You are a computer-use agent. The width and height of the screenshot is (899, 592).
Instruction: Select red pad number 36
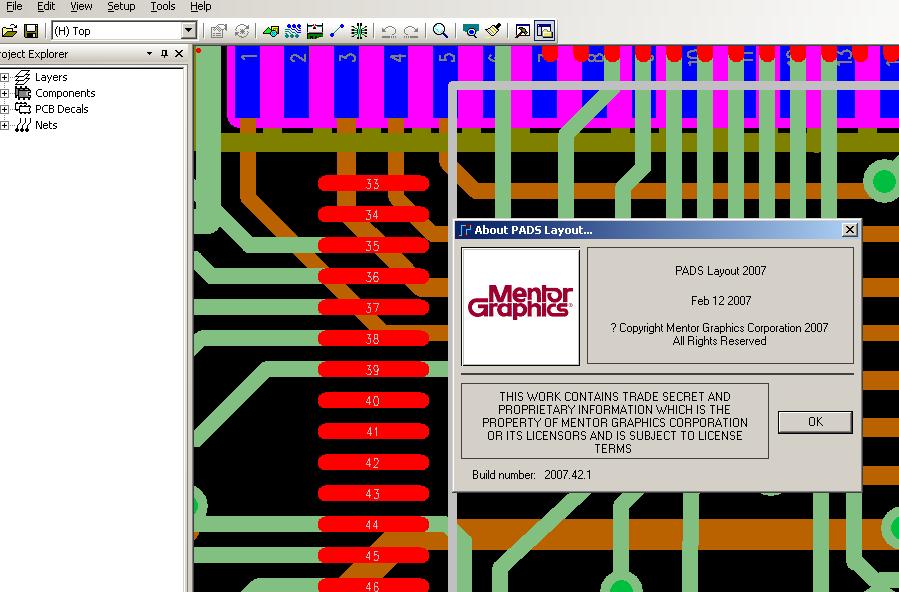pos(373,276)
